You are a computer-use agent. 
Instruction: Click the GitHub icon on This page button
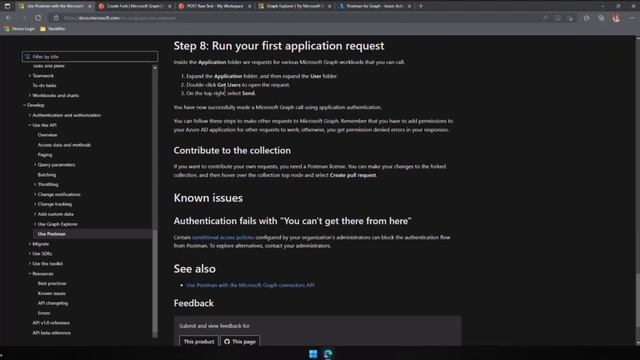(x=227, y=342)
